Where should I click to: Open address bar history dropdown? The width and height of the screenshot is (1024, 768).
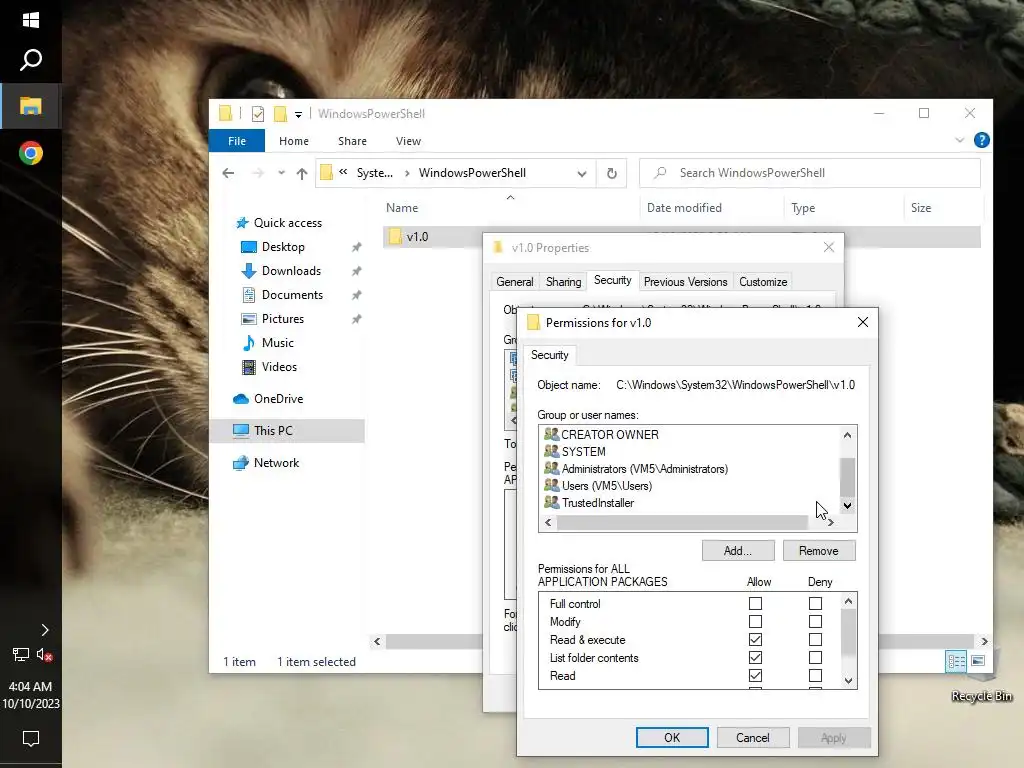coord(581,174)
